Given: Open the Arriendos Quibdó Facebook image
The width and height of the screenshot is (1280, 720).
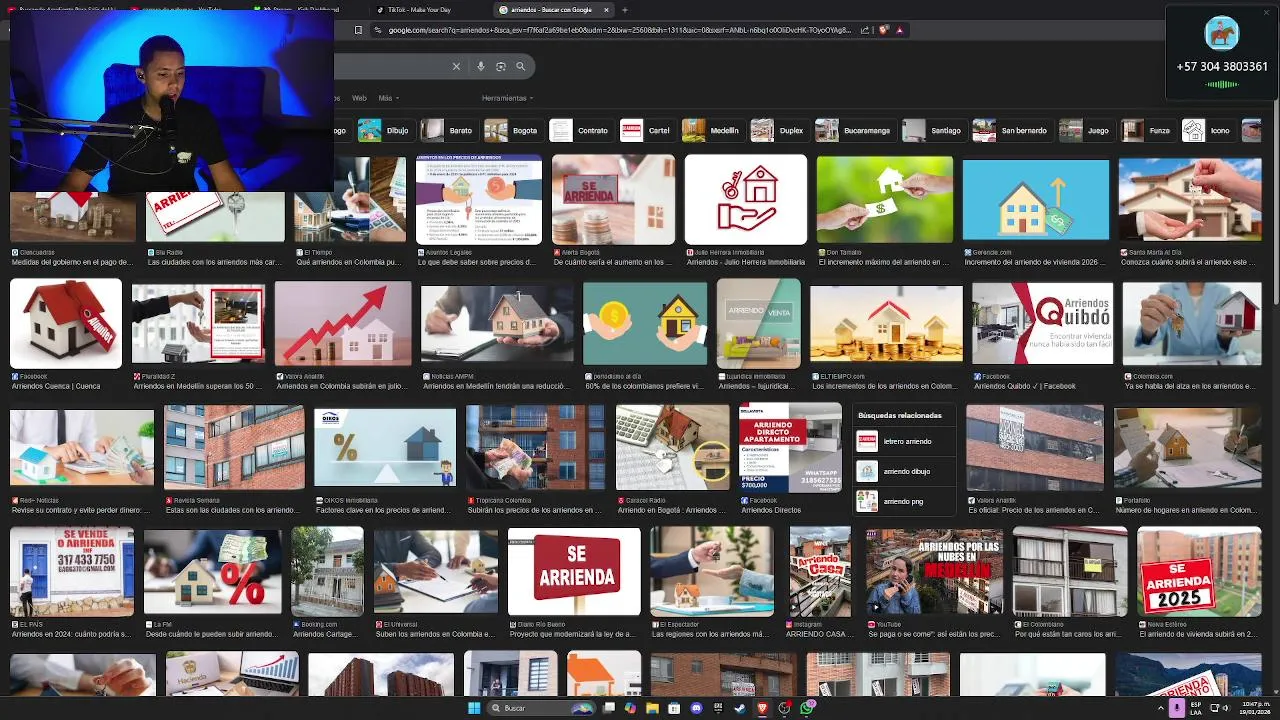Looking at the screenshot, I should pos(1042,324).
